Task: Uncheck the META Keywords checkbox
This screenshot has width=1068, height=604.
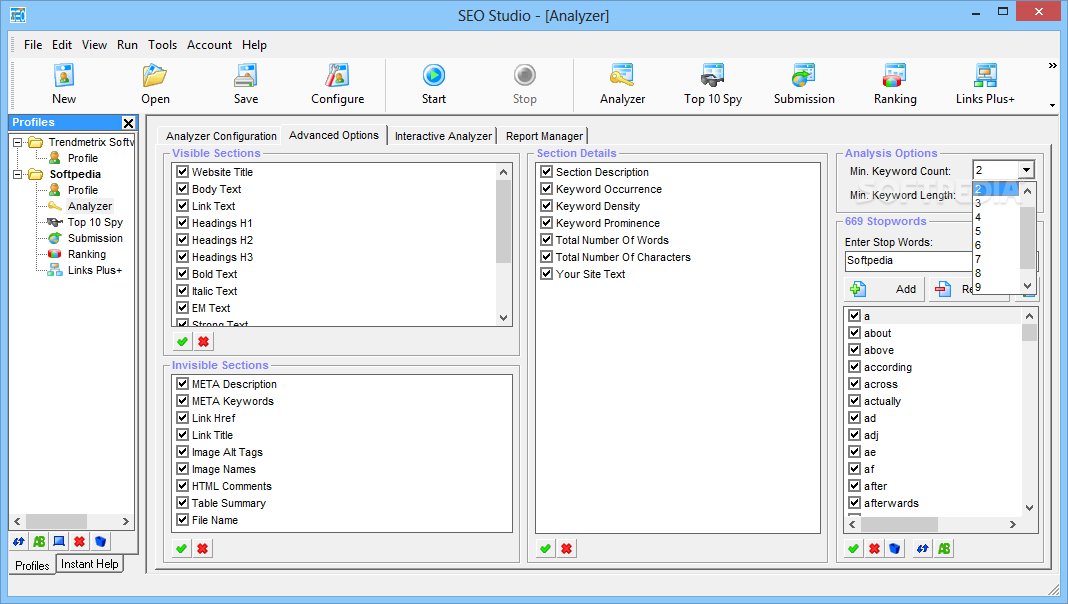Action: click(x=183, y=401)
